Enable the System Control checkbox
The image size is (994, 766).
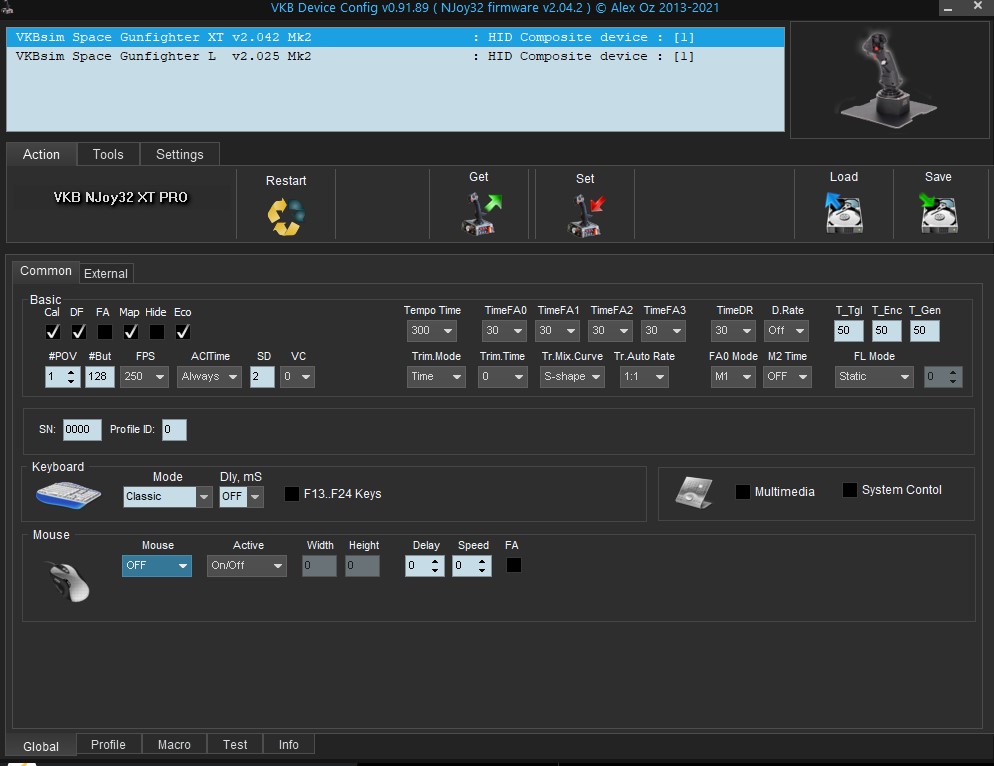[850, 490]
